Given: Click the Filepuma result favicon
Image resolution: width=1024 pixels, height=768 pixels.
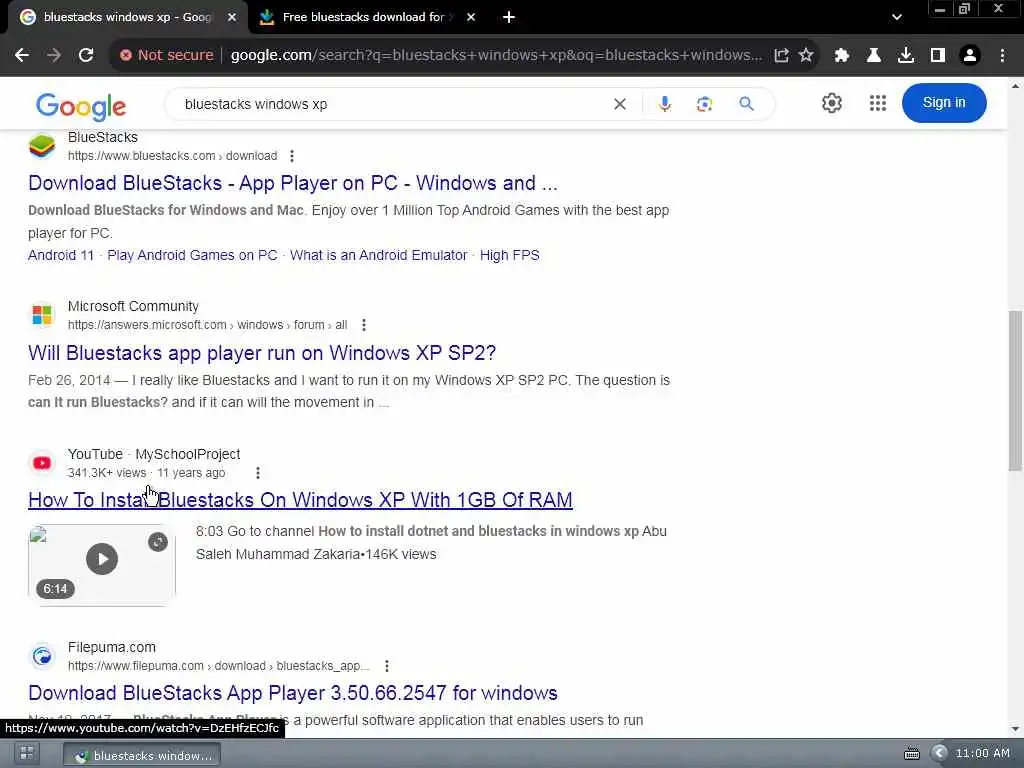Looking at the screenshot, I should pyautogui.click(x=42, y=656).
